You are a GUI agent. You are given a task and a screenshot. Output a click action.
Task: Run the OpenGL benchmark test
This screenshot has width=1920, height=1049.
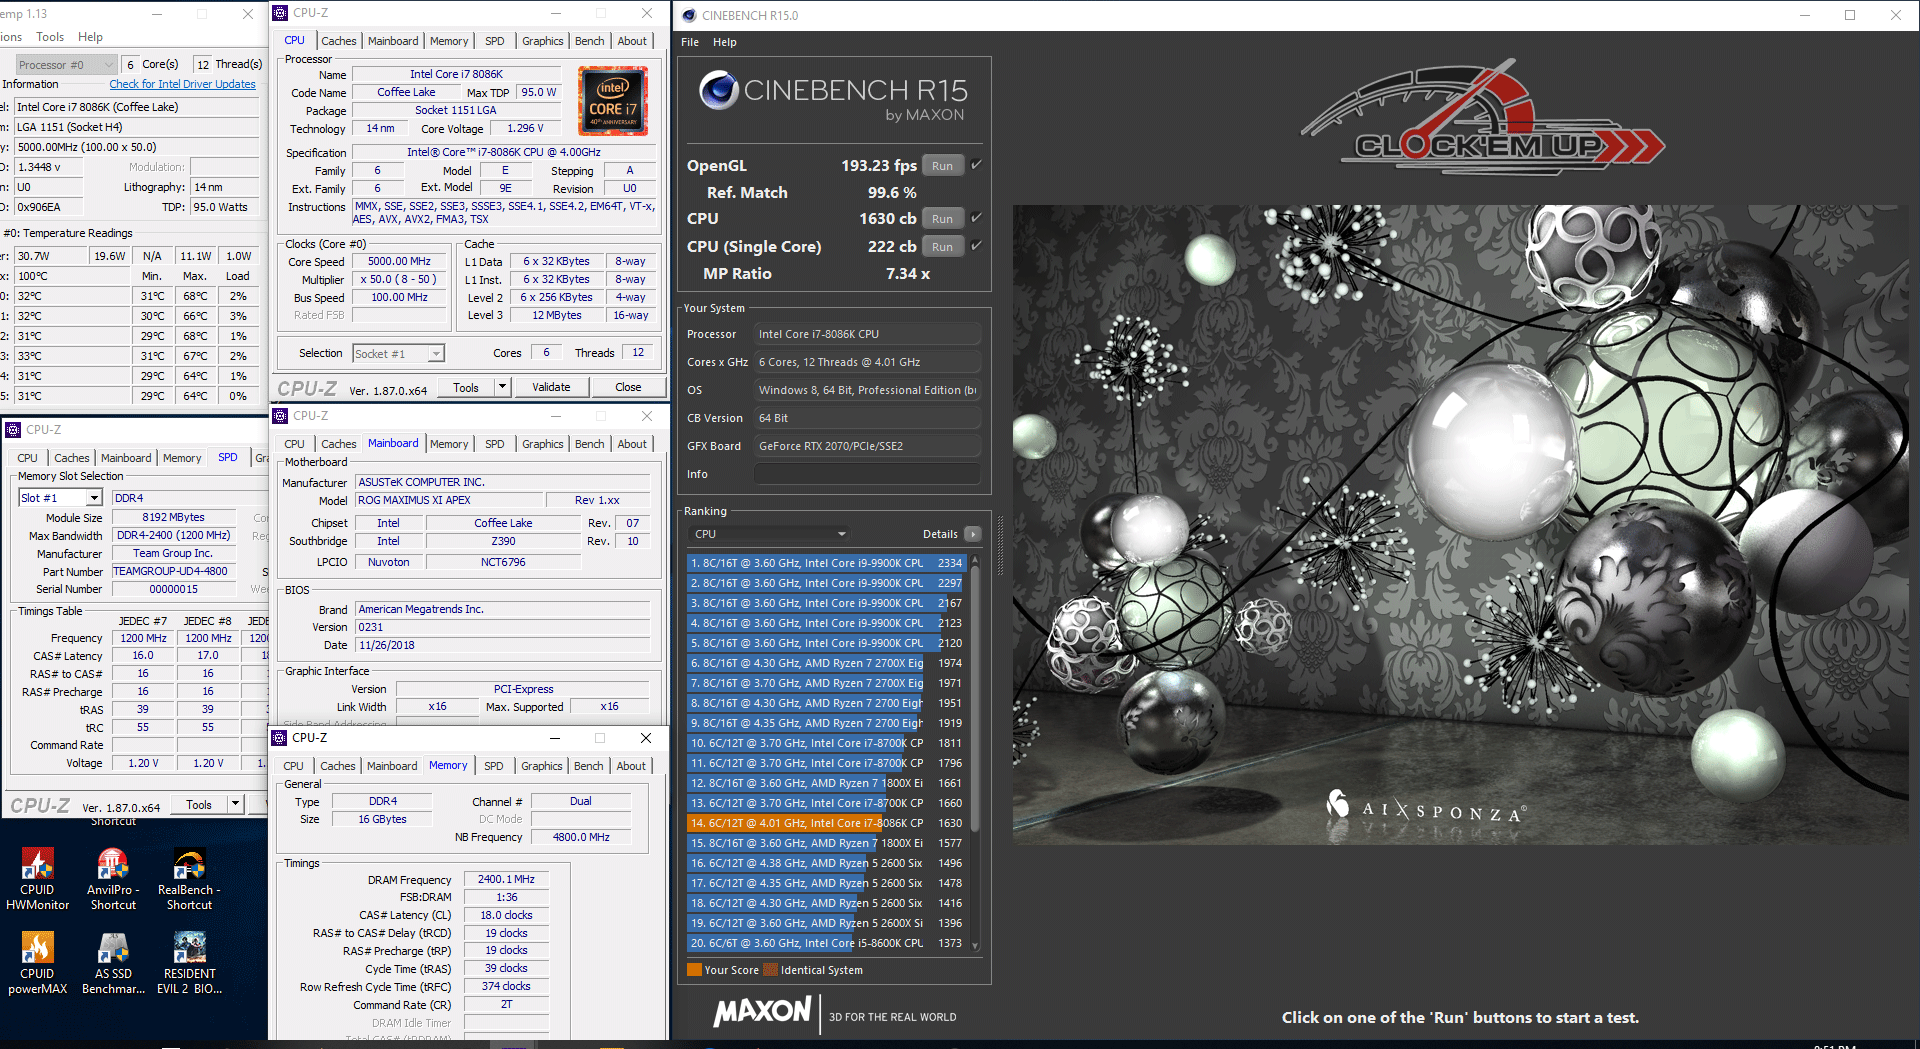click(x=942, y=166)
